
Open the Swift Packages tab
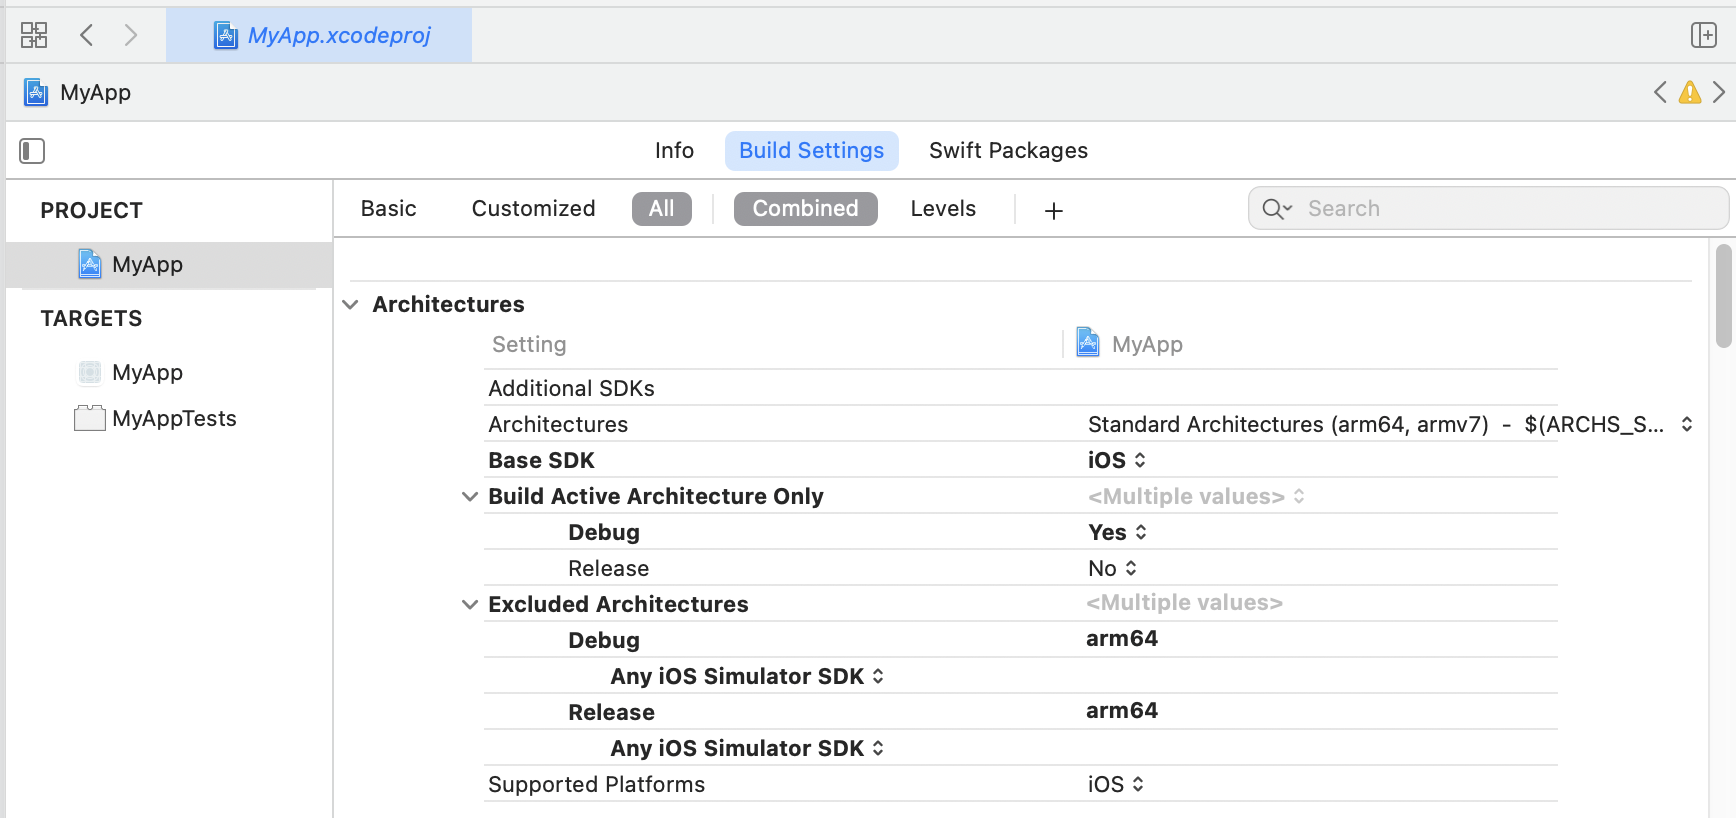click(1007, 151)
